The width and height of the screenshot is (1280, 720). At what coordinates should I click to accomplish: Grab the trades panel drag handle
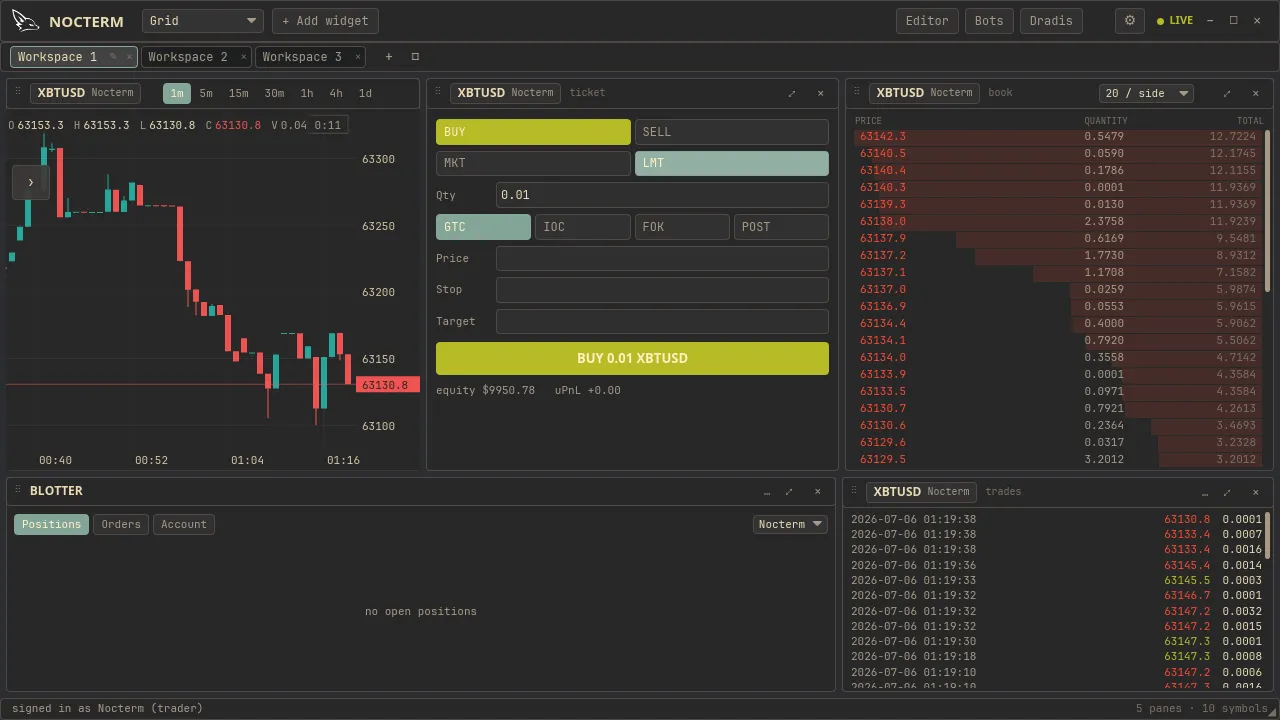click(854, 491)
